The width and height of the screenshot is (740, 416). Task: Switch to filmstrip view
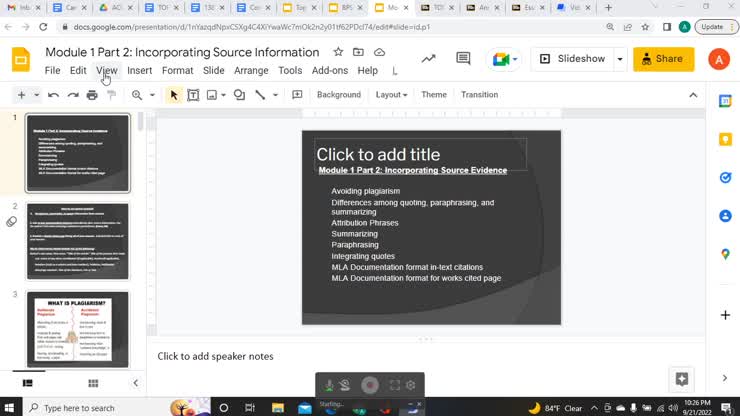tap(28, 383)
